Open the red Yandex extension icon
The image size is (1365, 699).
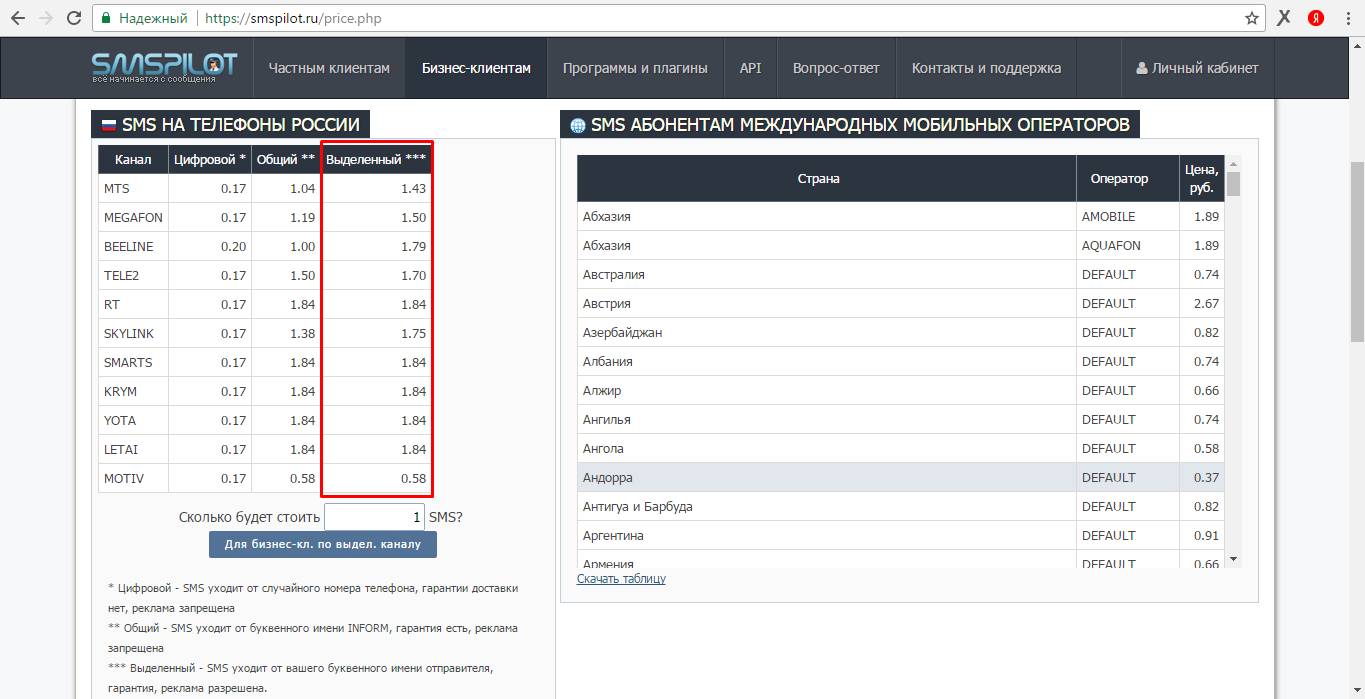click(1317, 18)
